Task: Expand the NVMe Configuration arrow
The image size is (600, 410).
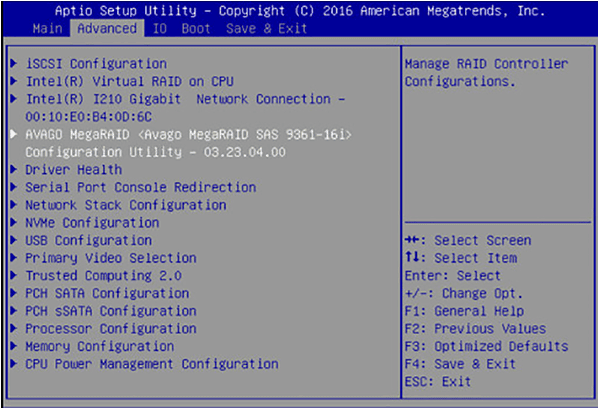Action: (x=13, y=223)
